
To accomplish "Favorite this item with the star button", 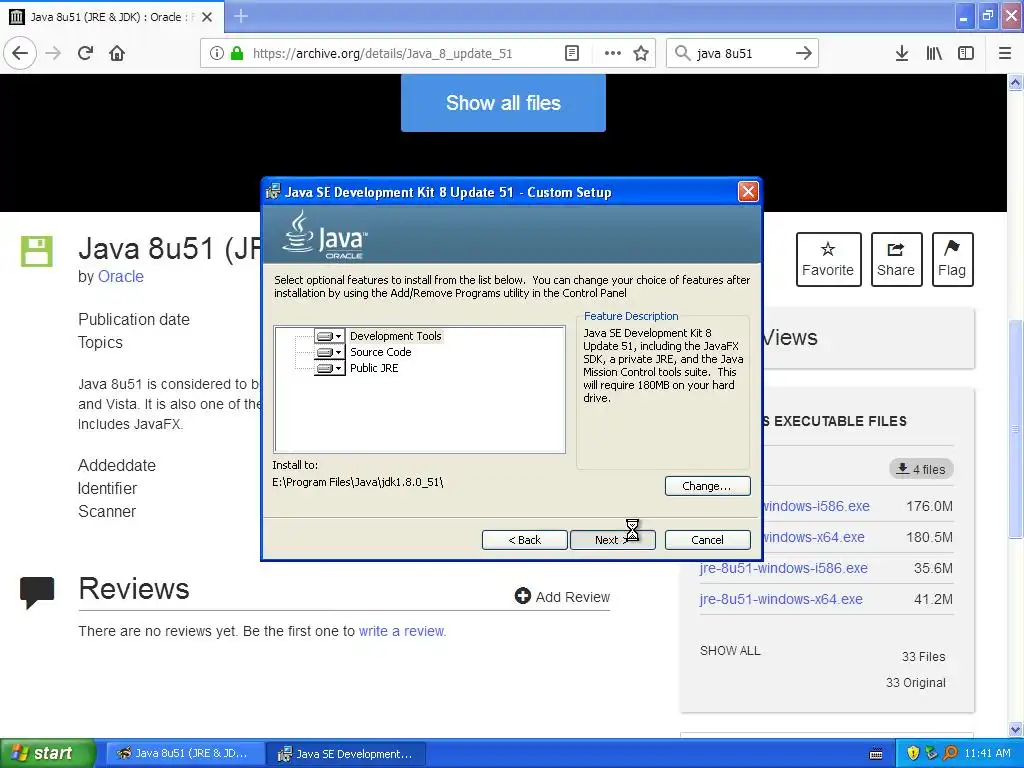I will pyautogui.click(x=828, y=259).
